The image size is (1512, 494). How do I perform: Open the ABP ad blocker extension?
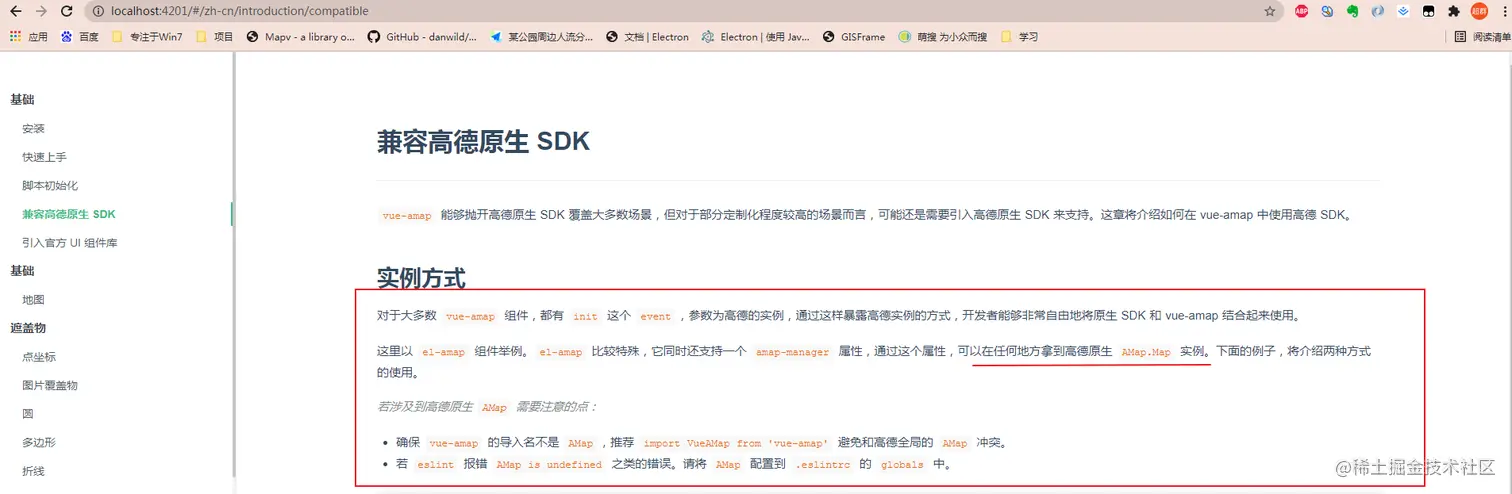1301,11
